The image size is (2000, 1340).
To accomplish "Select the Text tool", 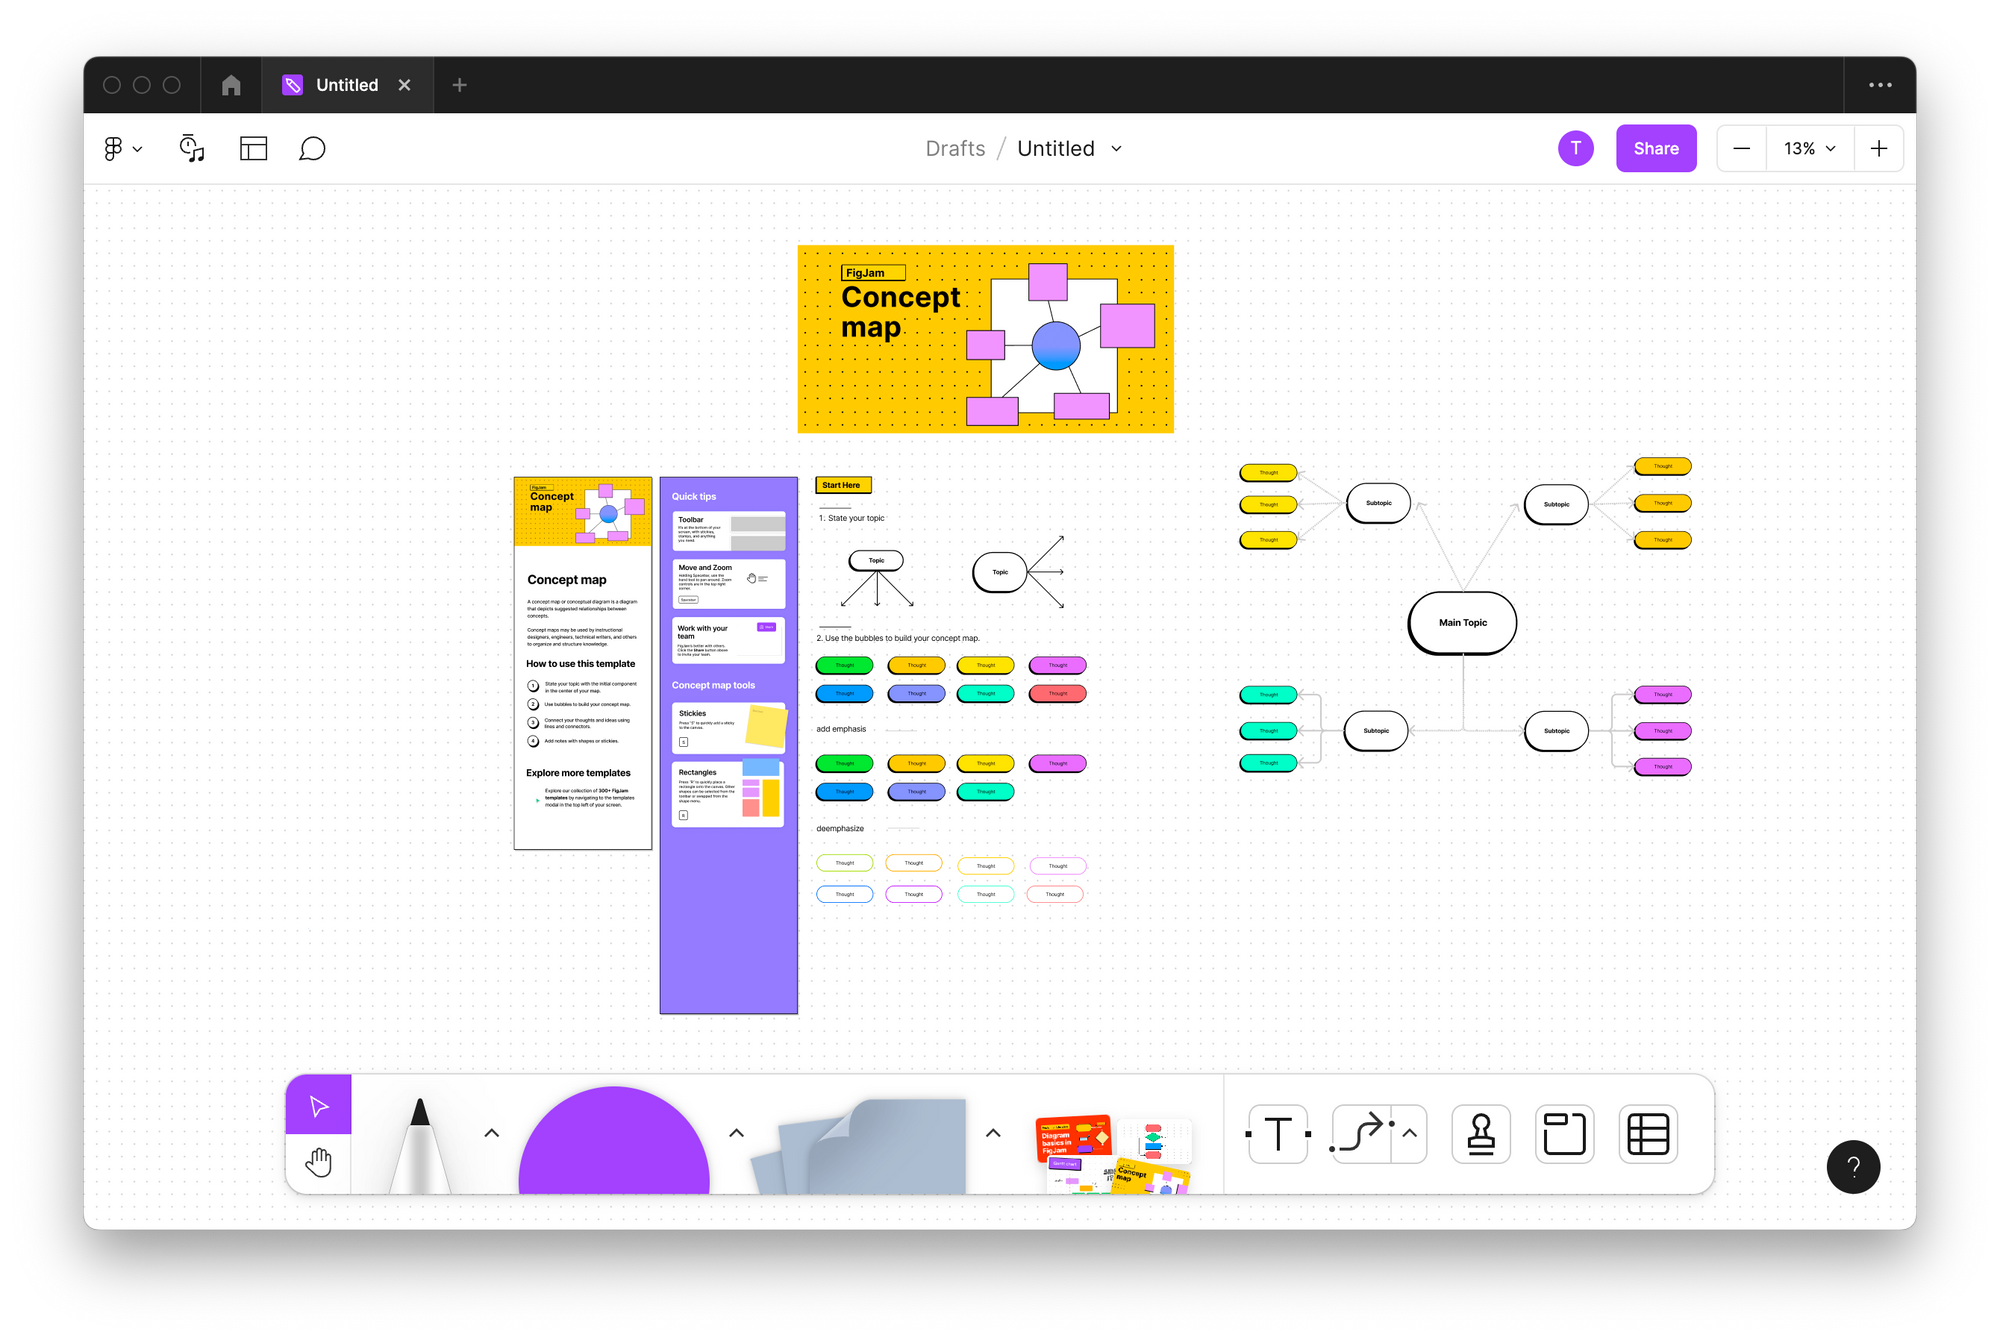I will (x=1278, y=1134).
